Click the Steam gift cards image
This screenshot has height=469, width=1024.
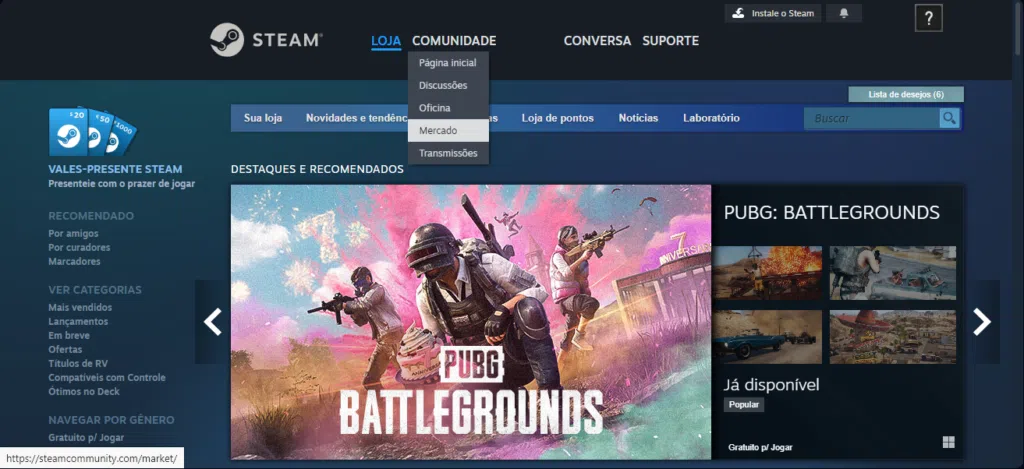tap(92, 131)
